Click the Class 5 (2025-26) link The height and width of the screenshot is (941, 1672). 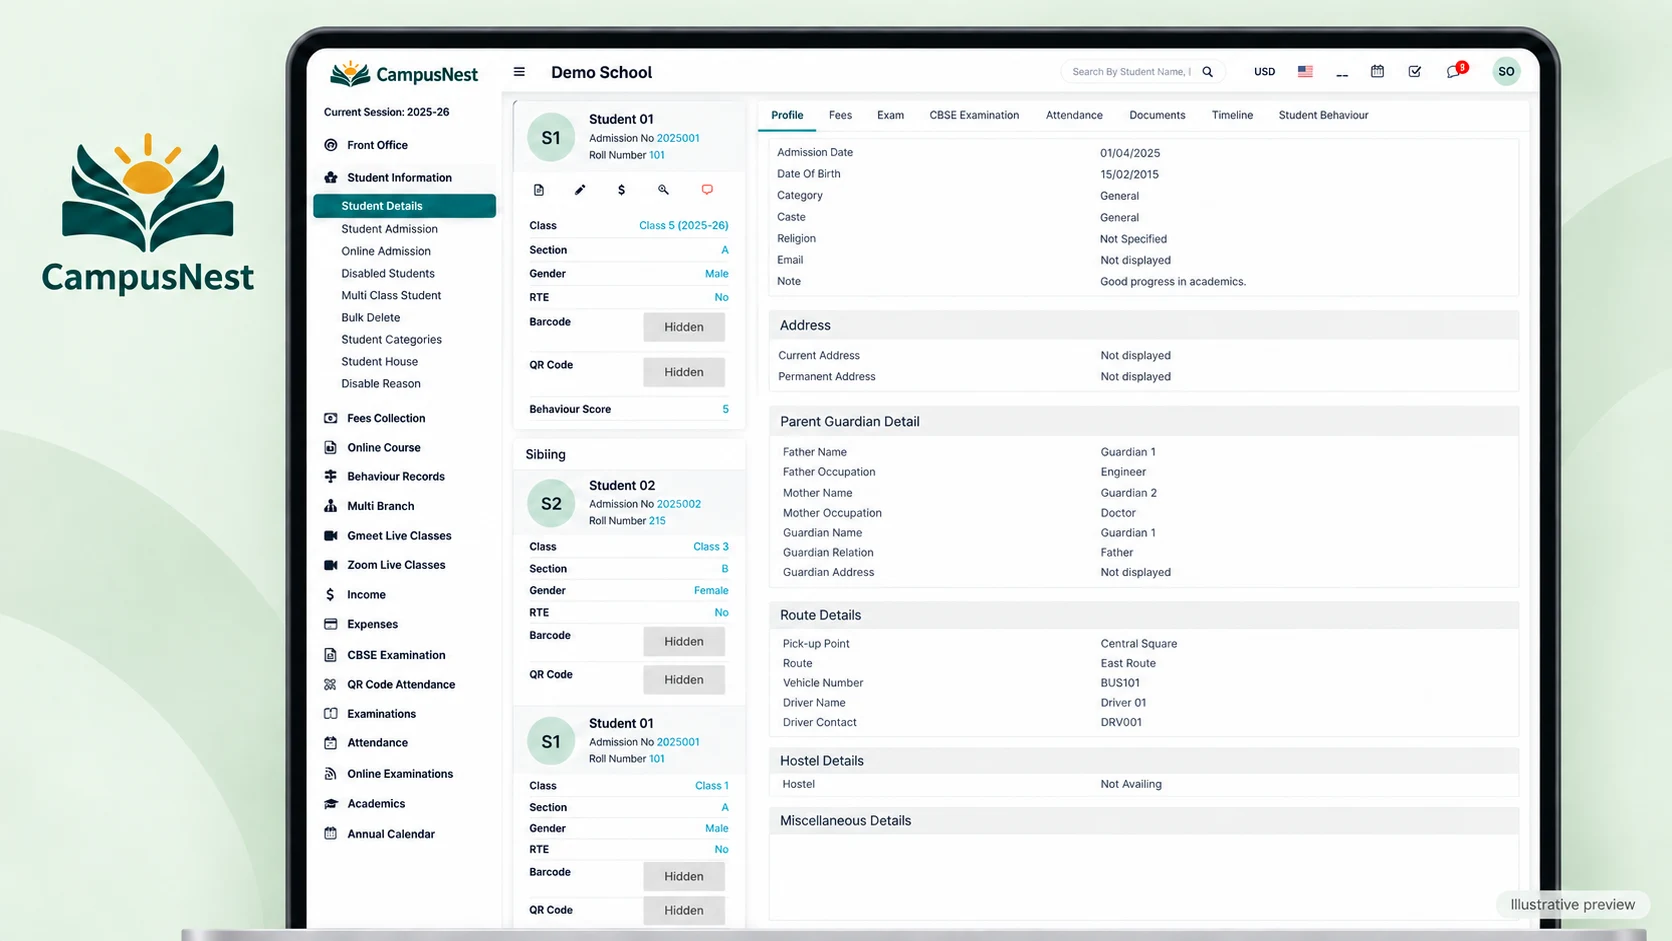(x=683, y=226)
